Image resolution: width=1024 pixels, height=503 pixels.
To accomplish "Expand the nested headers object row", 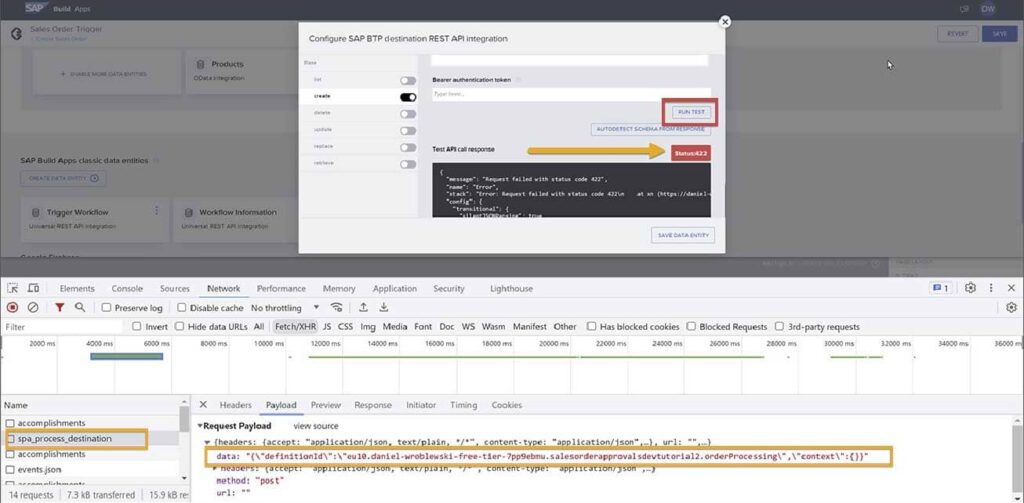I will tap(216, 468).
